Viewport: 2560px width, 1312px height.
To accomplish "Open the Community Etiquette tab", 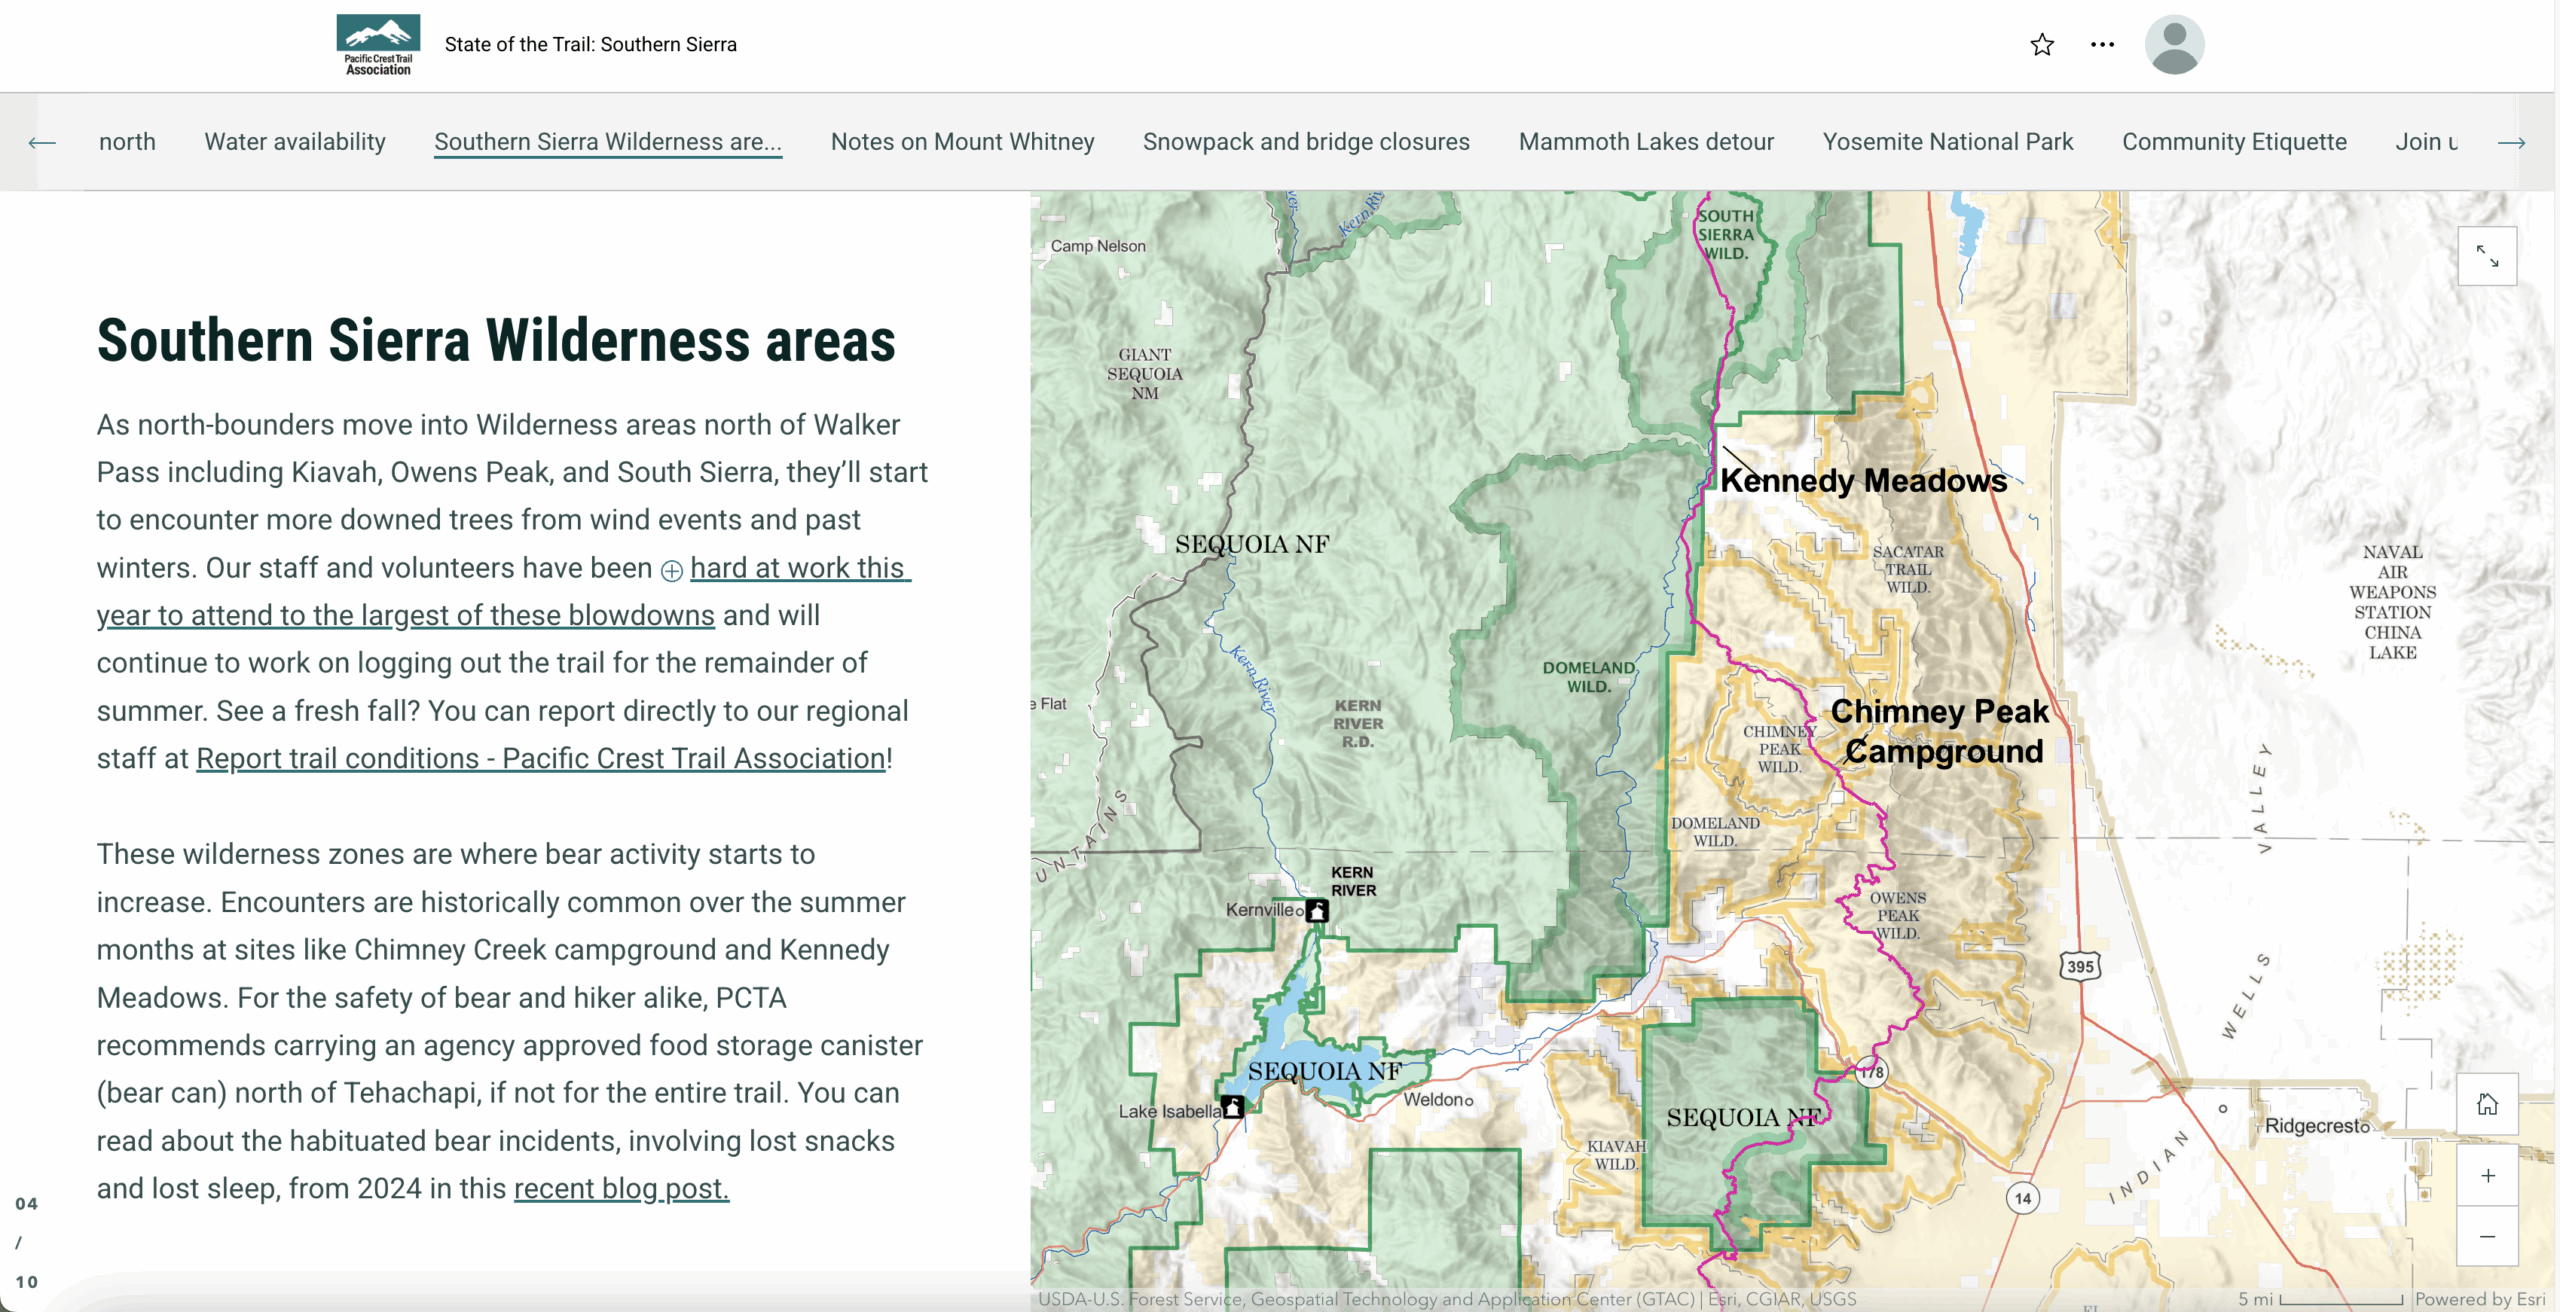I will pyautogui.click(x=2234, y=142).
